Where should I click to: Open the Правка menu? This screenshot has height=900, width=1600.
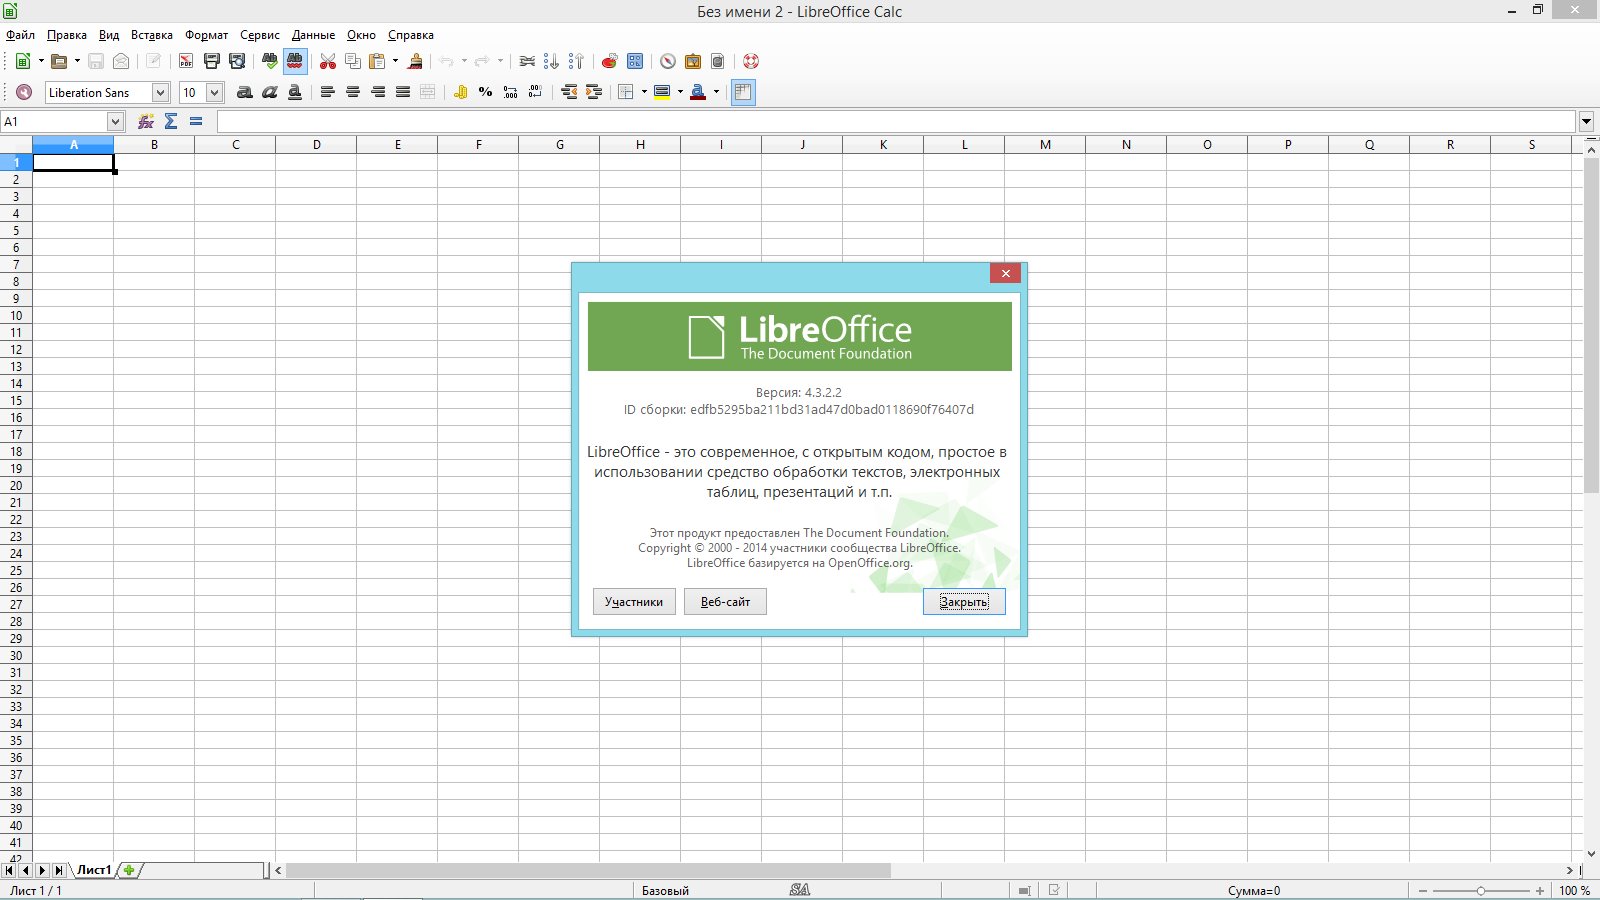pyautogui.click(x=67, y=35)
